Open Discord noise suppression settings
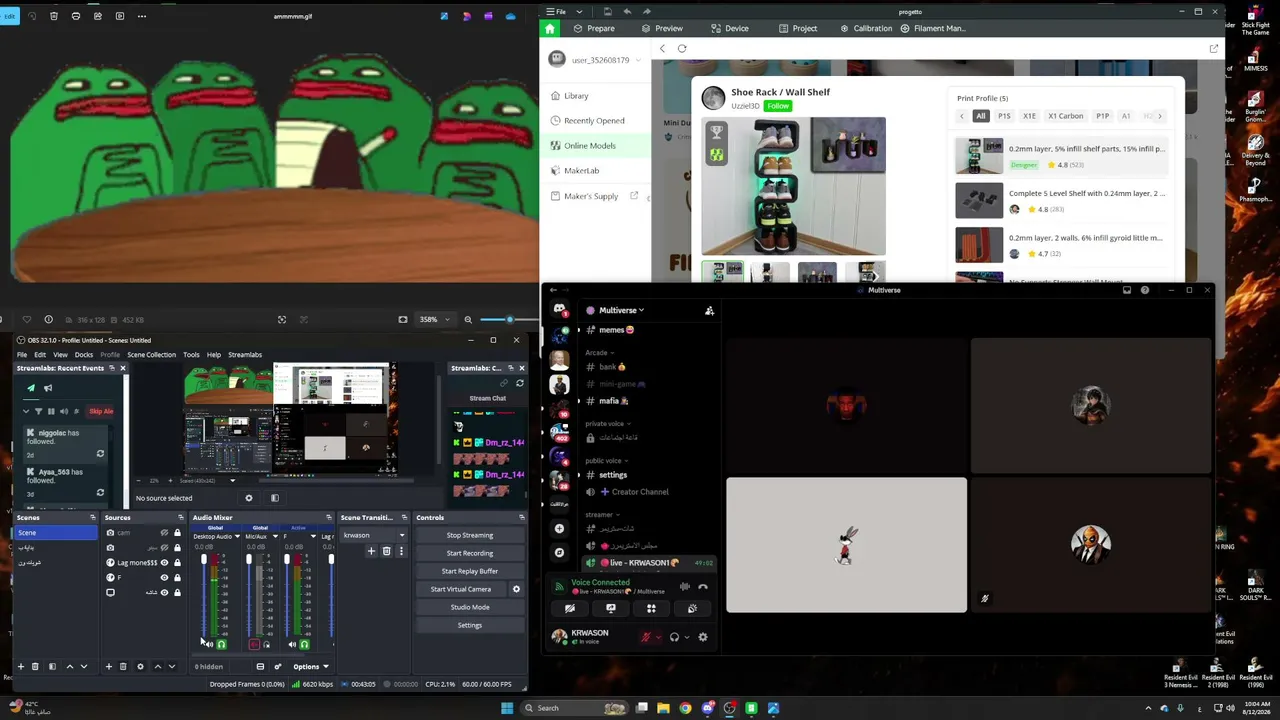 click(685, 587)
